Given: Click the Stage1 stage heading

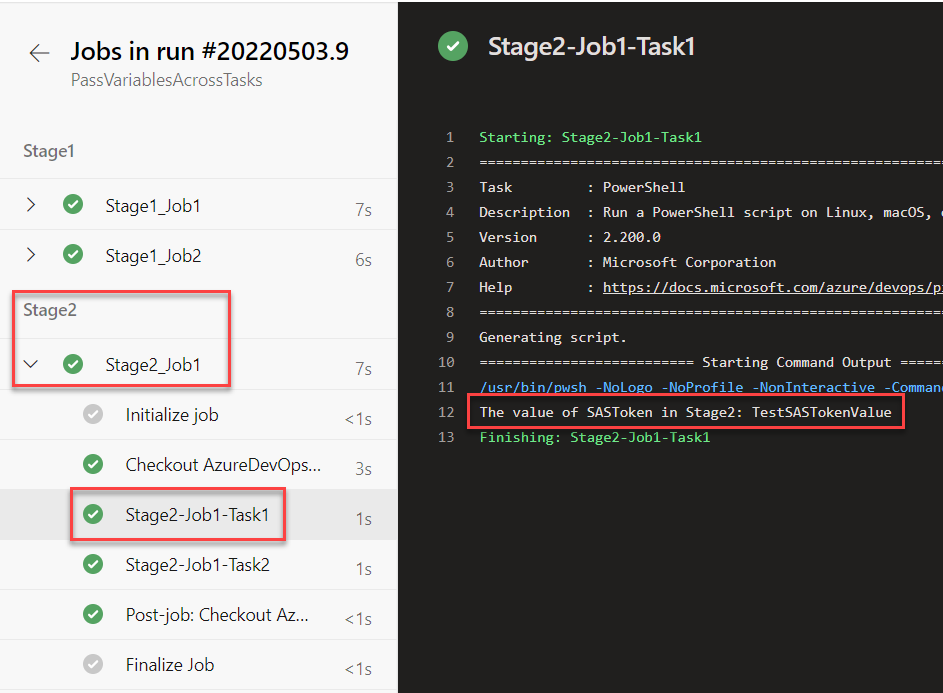Looking at the screenshot, I should click(x=49, y=151).
